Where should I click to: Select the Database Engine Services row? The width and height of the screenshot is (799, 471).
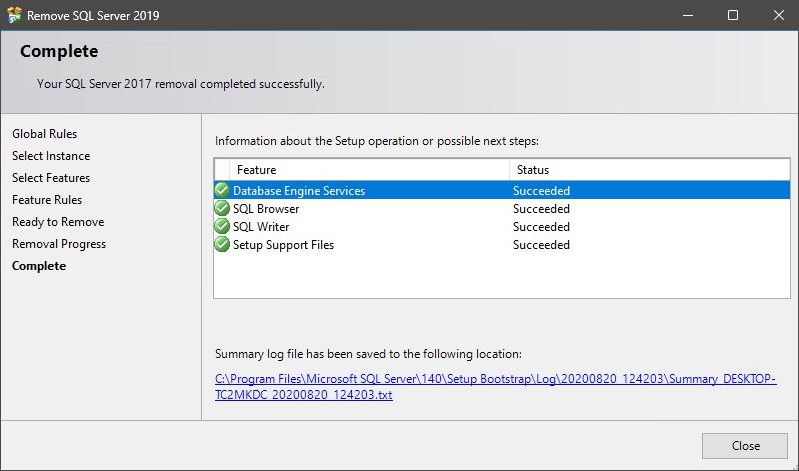(502, 190)
